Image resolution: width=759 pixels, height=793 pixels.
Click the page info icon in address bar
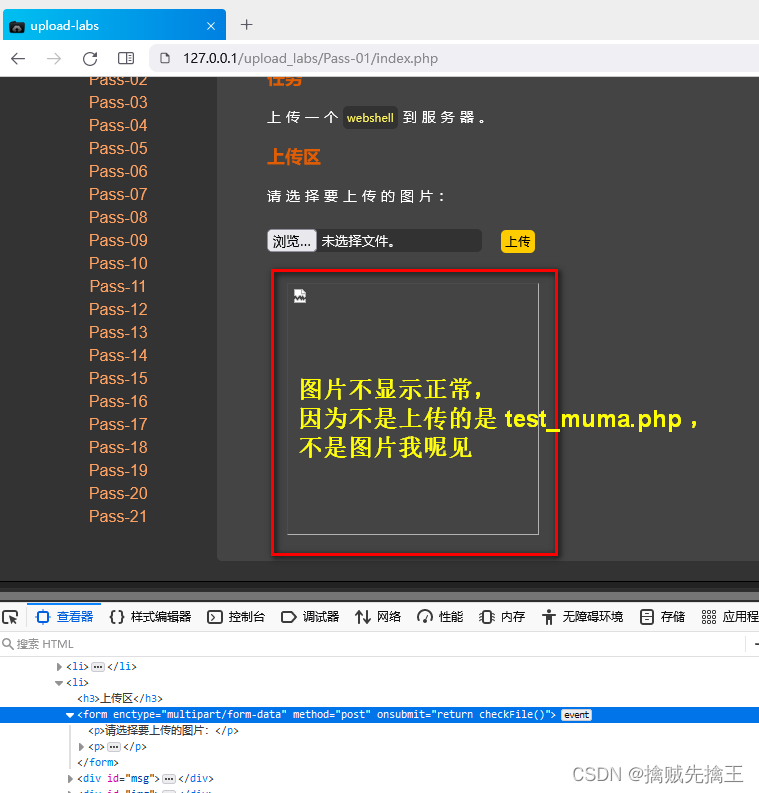pyautogui.click(x=165, y=58)
